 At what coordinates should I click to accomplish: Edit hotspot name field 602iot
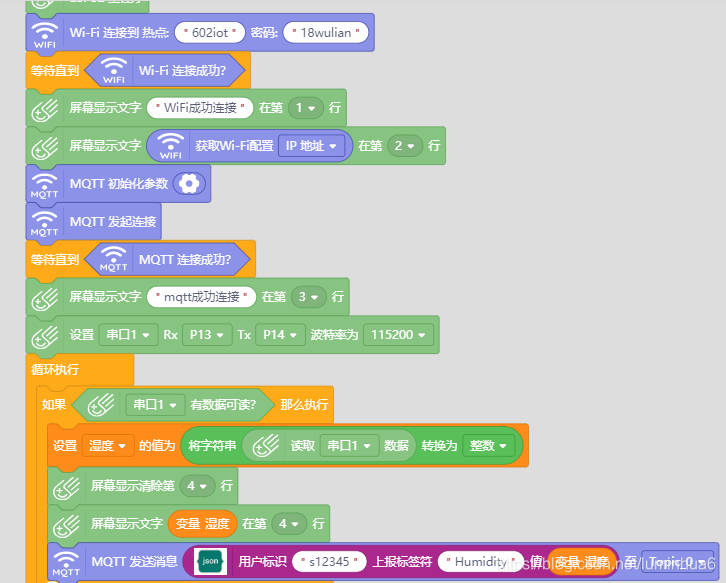tap(210, 33)
